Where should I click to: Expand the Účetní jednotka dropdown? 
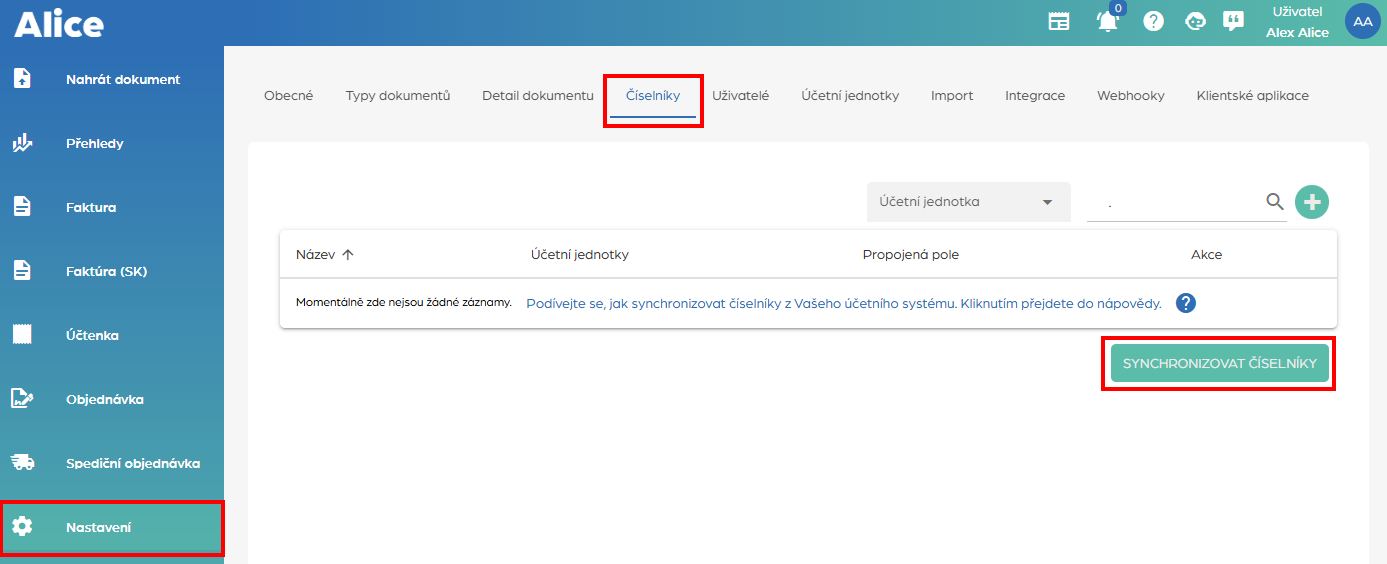(967, 202)
